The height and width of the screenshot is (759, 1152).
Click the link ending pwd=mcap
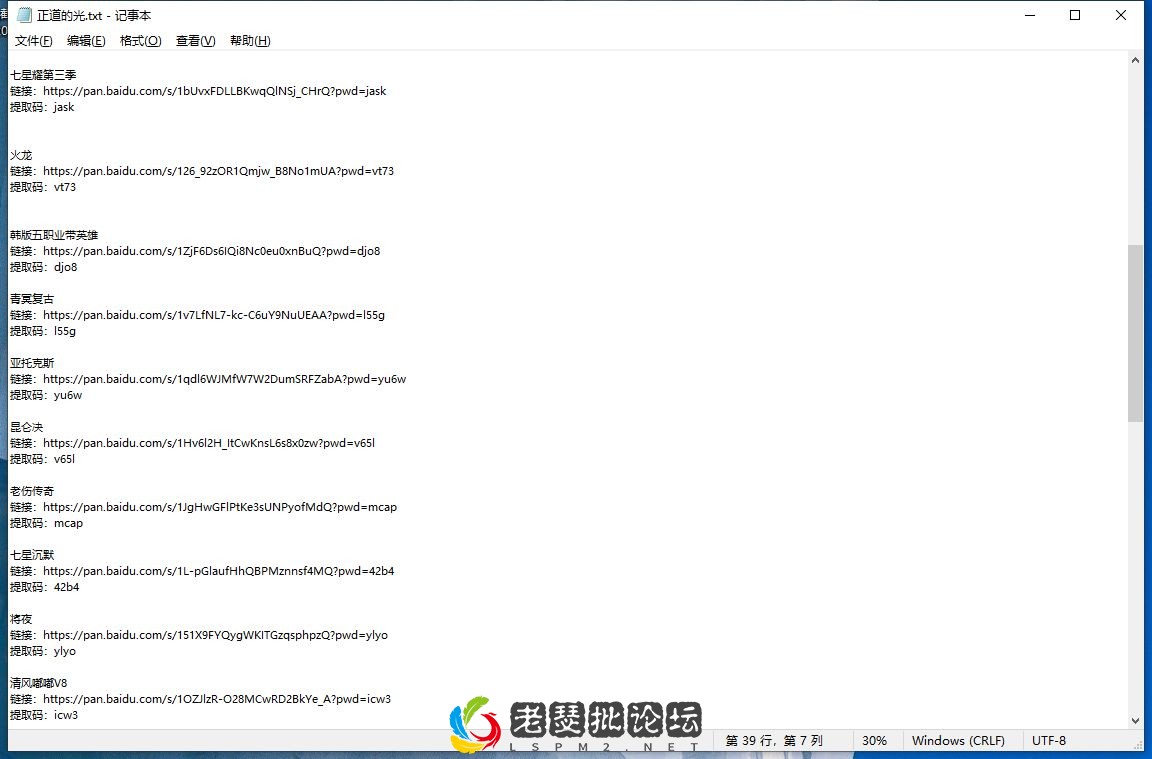[x=220, y=507]
